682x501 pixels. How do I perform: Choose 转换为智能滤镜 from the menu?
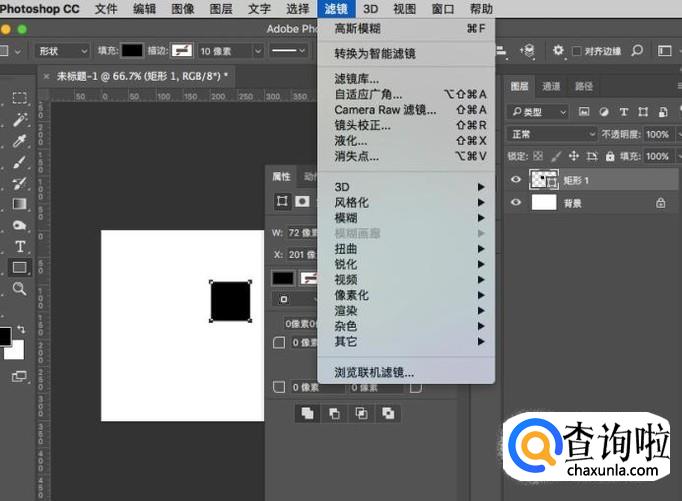pyautogui.click(x=375, y=53)
